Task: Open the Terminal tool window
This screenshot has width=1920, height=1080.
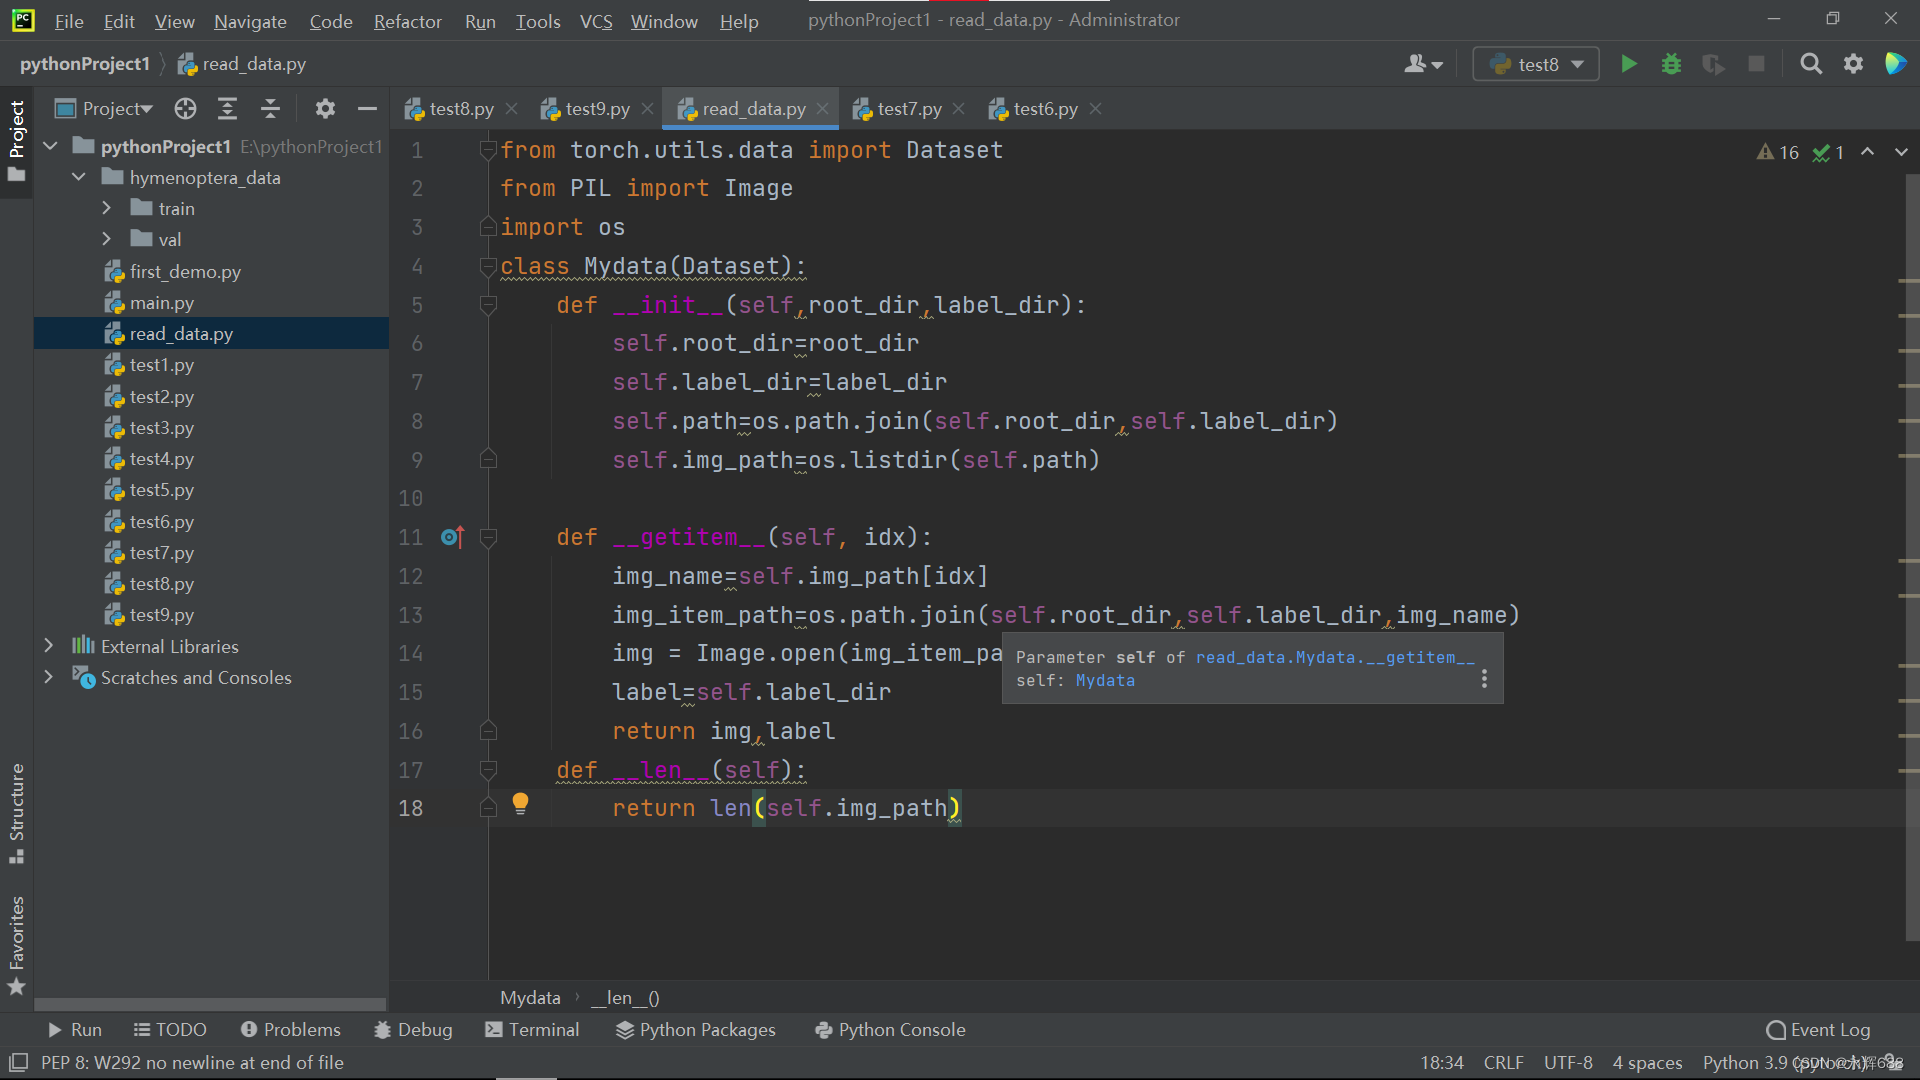Action: (532, 1029)
